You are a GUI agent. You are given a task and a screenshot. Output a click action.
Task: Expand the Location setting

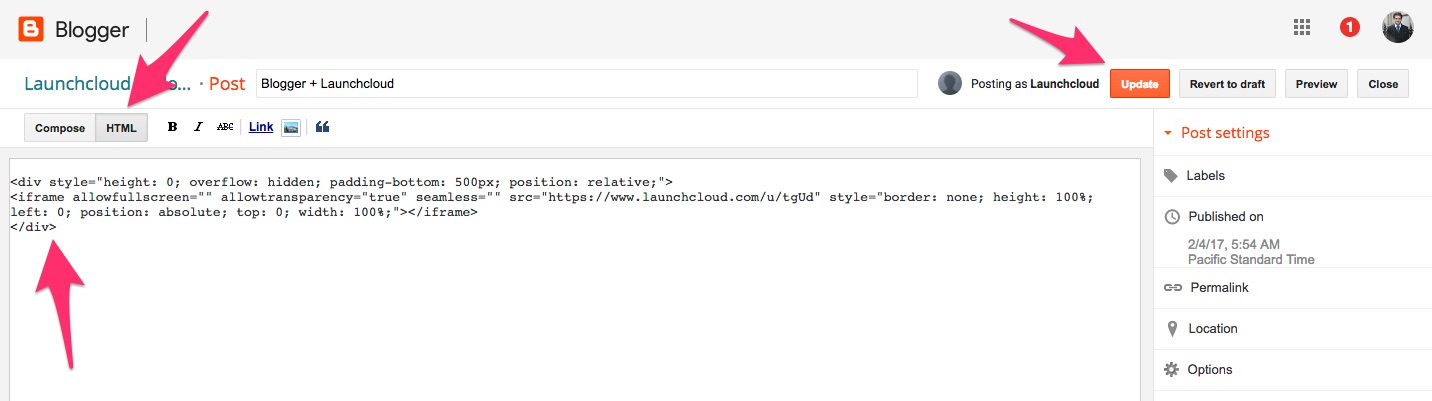(x=1212, y=329)
